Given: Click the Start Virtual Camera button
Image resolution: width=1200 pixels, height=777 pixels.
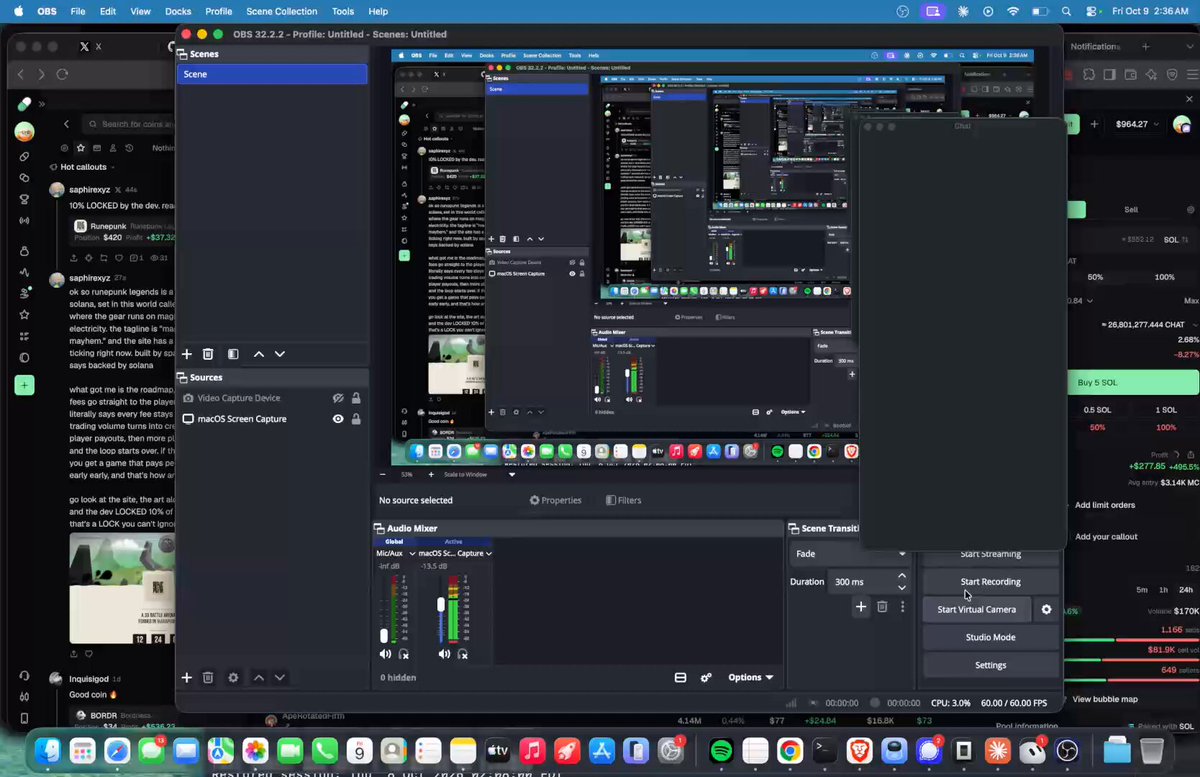Looking at the screenshot, I should pyautogui.click(x=977, y=609).
